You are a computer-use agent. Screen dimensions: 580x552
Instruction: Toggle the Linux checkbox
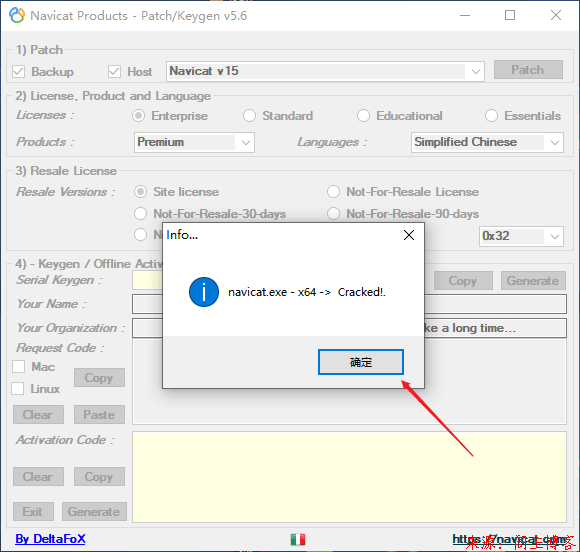pyautogui.click(x=18, y=389)
